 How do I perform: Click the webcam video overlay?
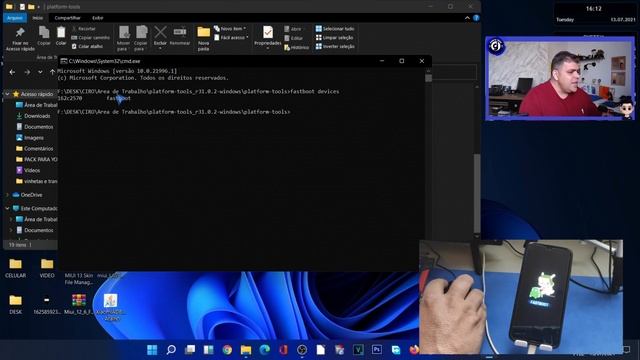pyautogui.click(x=560, y=78)
